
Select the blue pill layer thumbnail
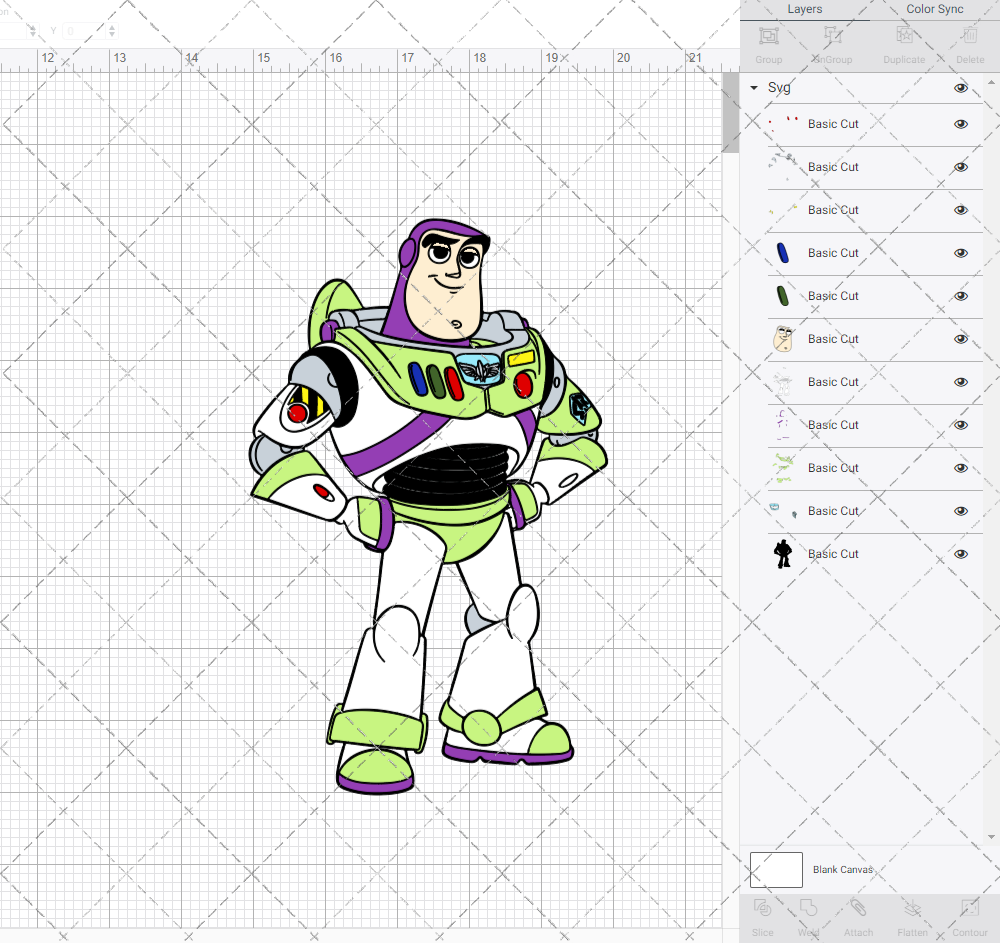coord(783,253)
